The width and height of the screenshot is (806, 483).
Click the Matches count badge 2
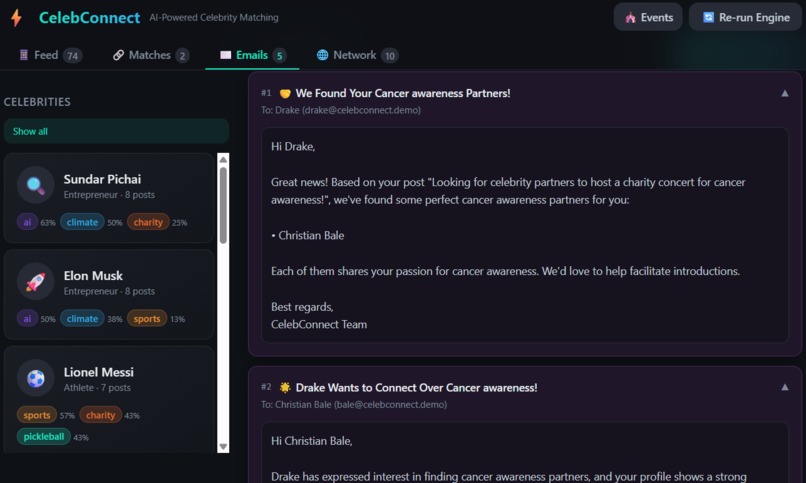coord(182,55)
